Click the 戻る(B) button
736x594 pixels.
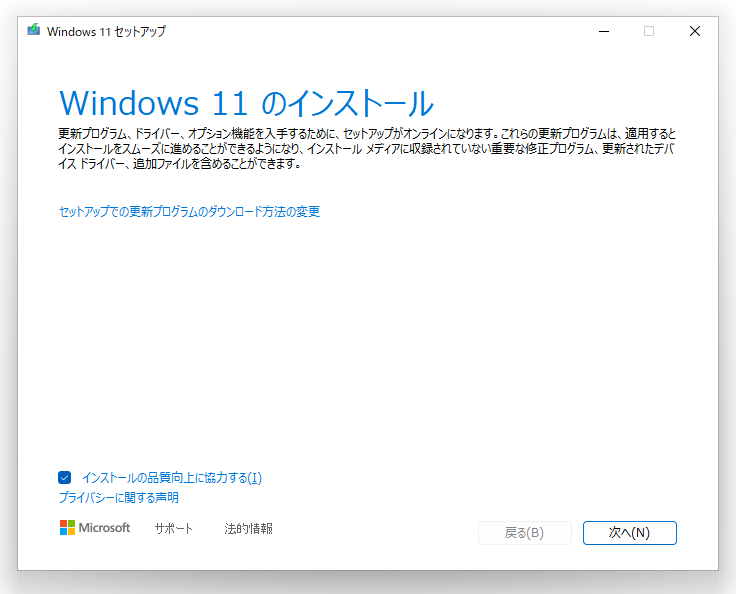click(x=524, y=532)
